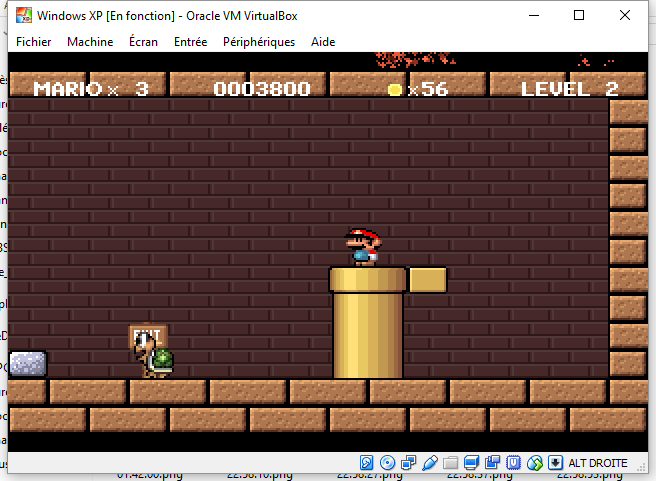
Task: Click the yellow coin icon in HUD
Action: [x=395, y=90]
